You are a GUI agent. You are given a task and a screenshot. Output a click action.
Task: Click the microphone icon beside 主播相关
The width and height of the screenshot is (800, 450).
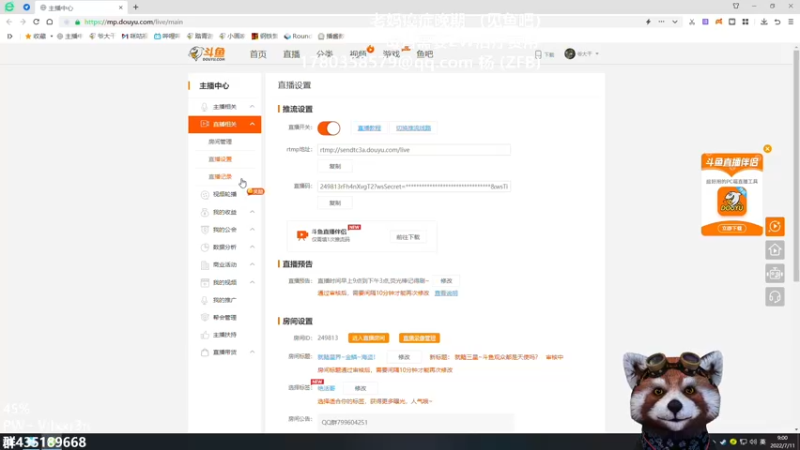click(x=205, y=107)
